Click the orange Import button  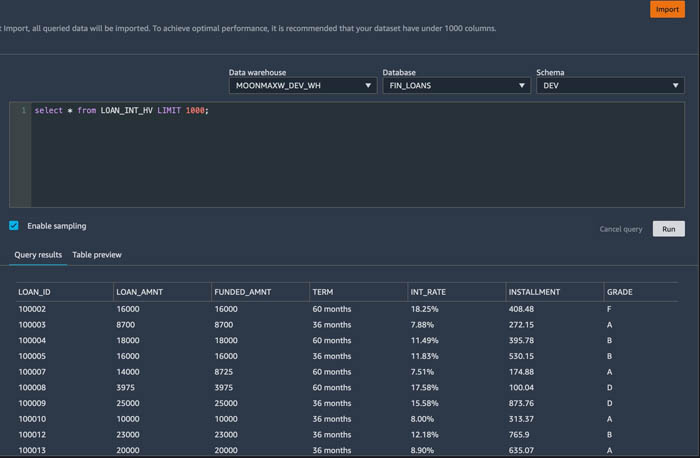667,9
